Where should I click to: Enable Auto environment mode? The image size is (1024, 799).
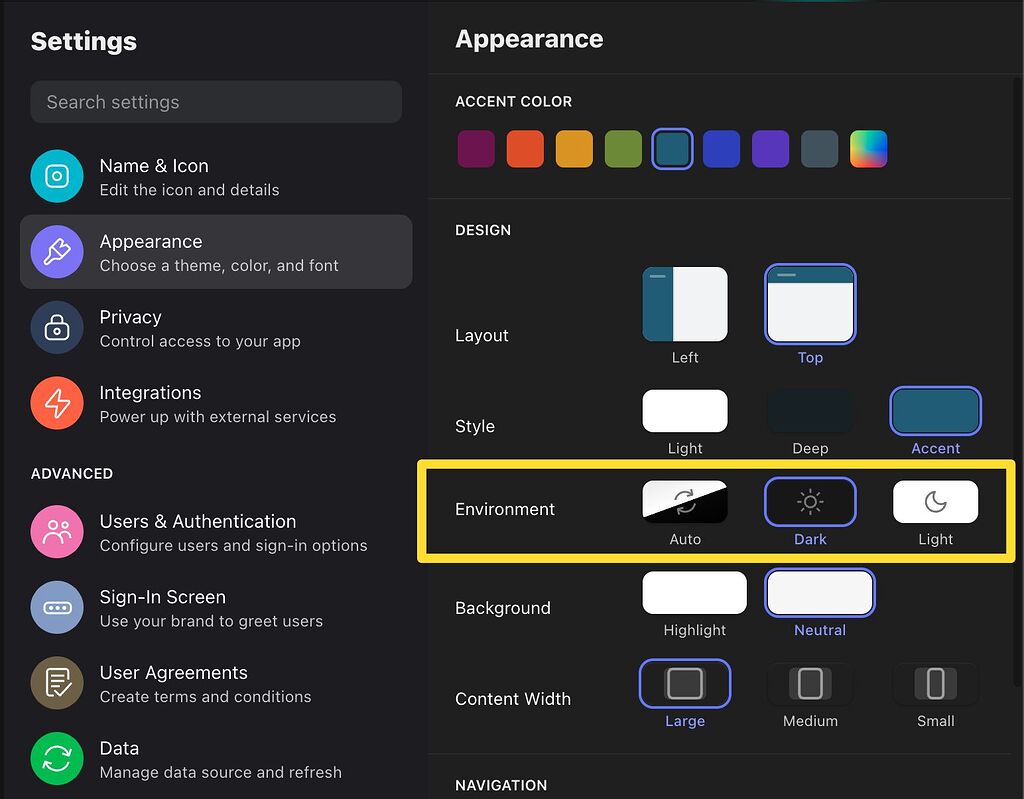pyautogui.click(x=685, y=501)
